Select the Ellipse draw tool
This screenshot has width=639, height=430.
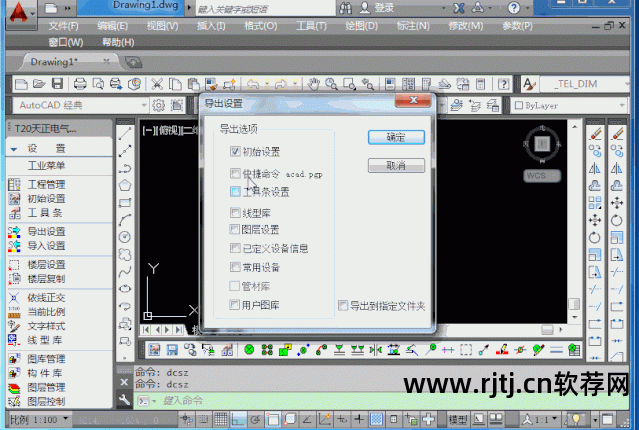point(125,289)
